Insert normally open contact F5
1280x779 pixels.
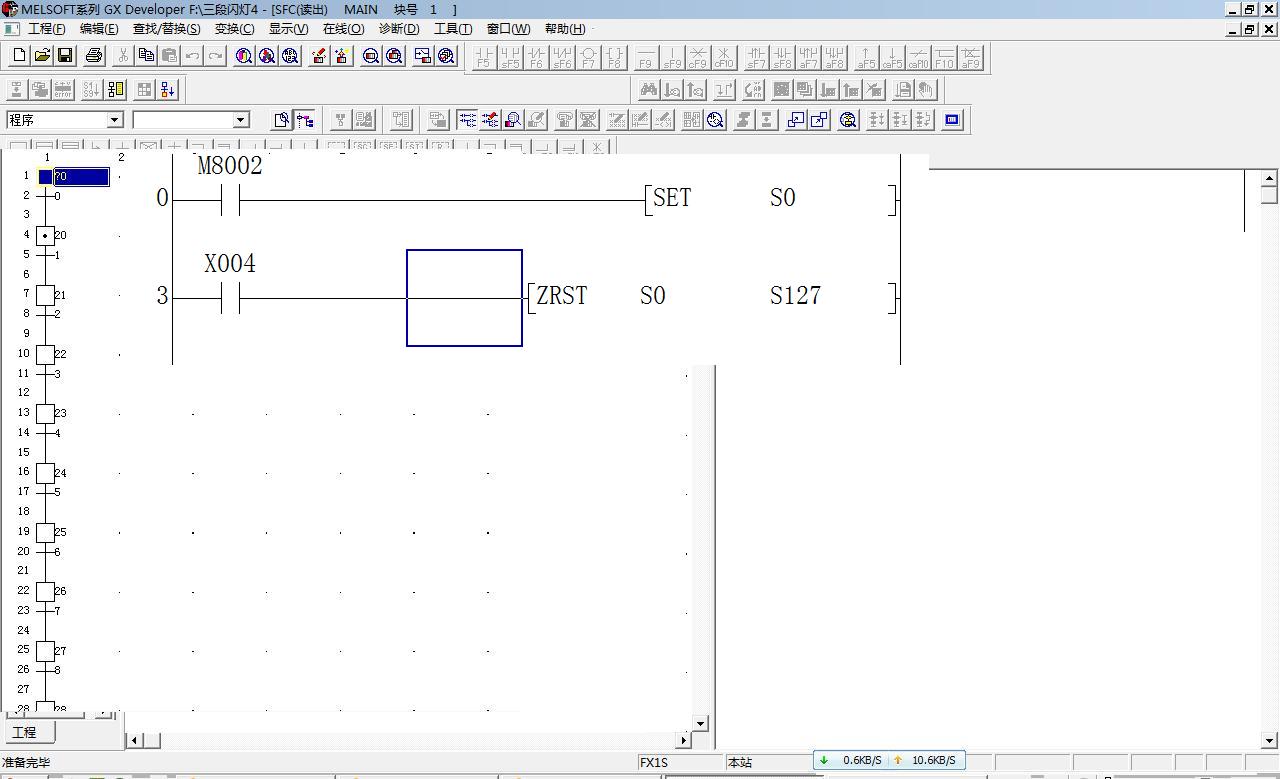coord(484,58)
